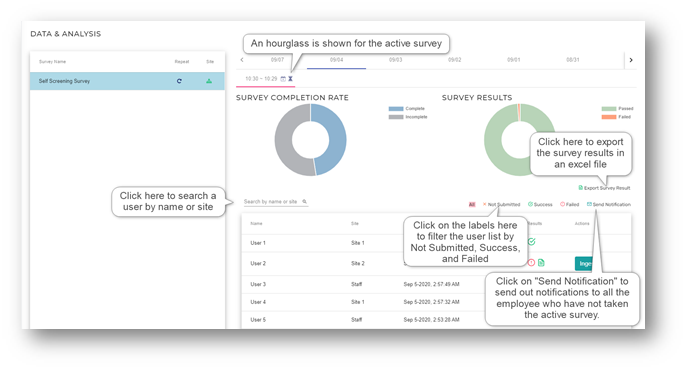Click the Search by name or site field

[276, 201]
